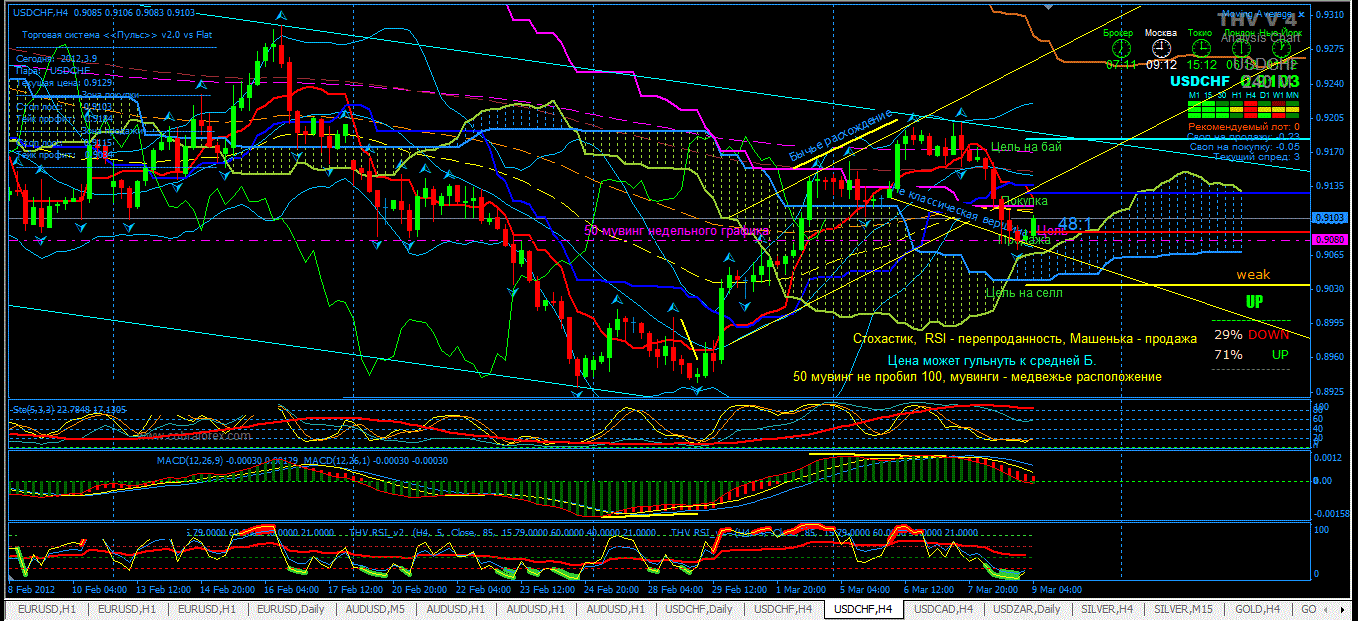This screenshot has height=621, width=1358.
Task: Switch to the EURUSD,Daily chart tab
Action: (x=290, y=608)
